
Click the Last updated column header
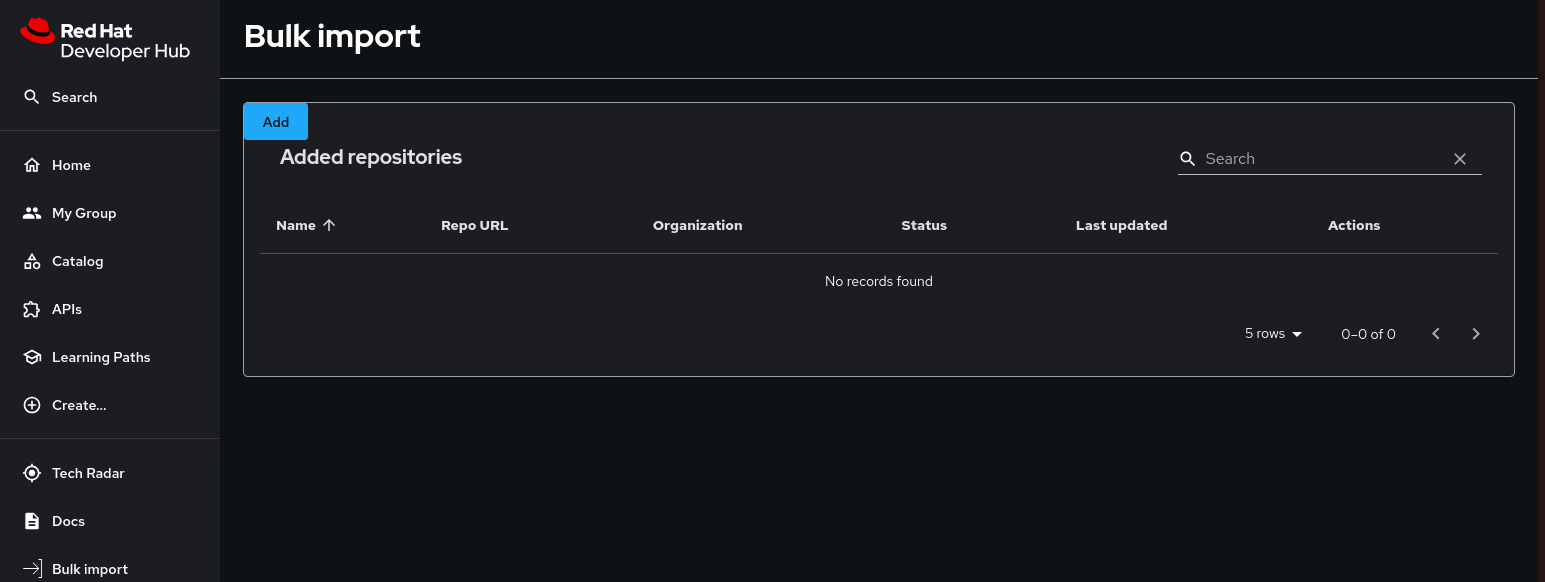pos(1121,225)
